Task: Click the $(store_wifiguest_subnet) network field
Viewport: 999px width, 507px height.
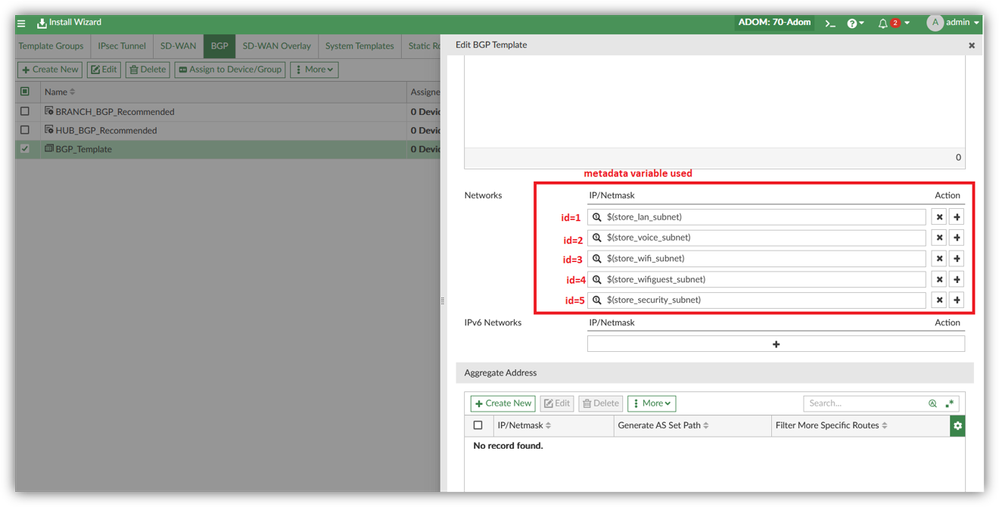Action: (x=756, y=280)
